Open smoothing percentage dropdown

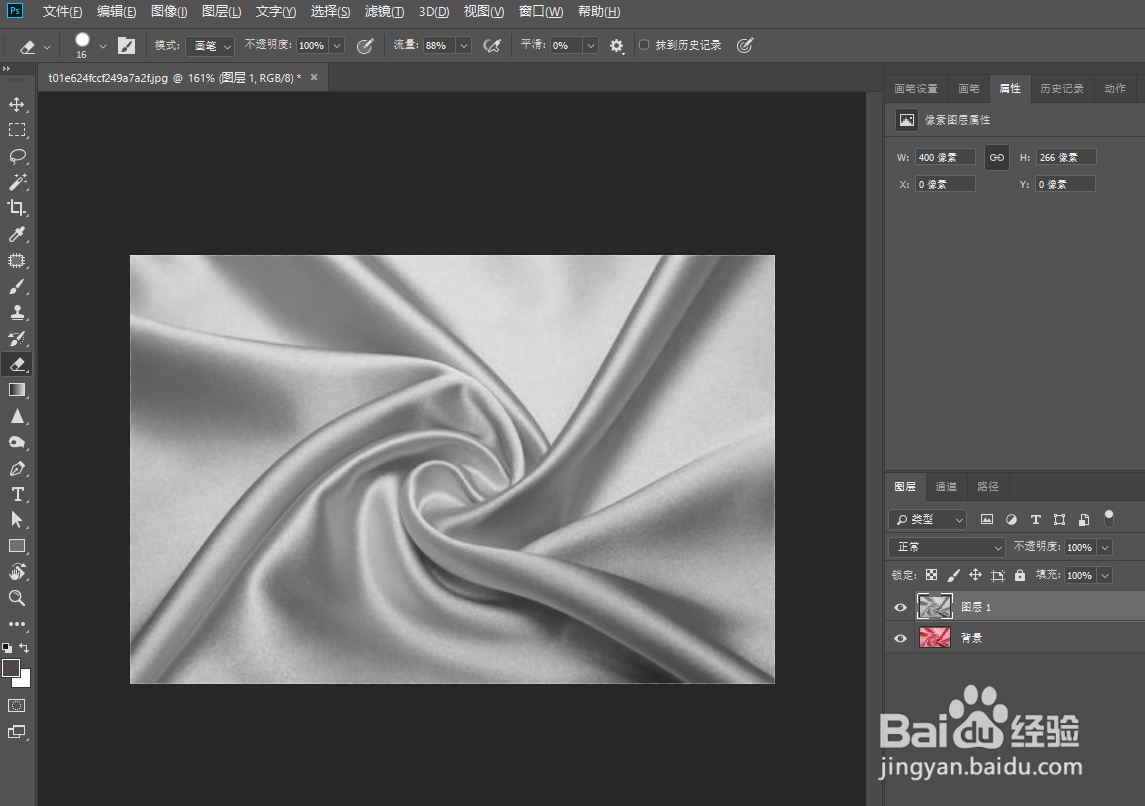tap(591, 46)
